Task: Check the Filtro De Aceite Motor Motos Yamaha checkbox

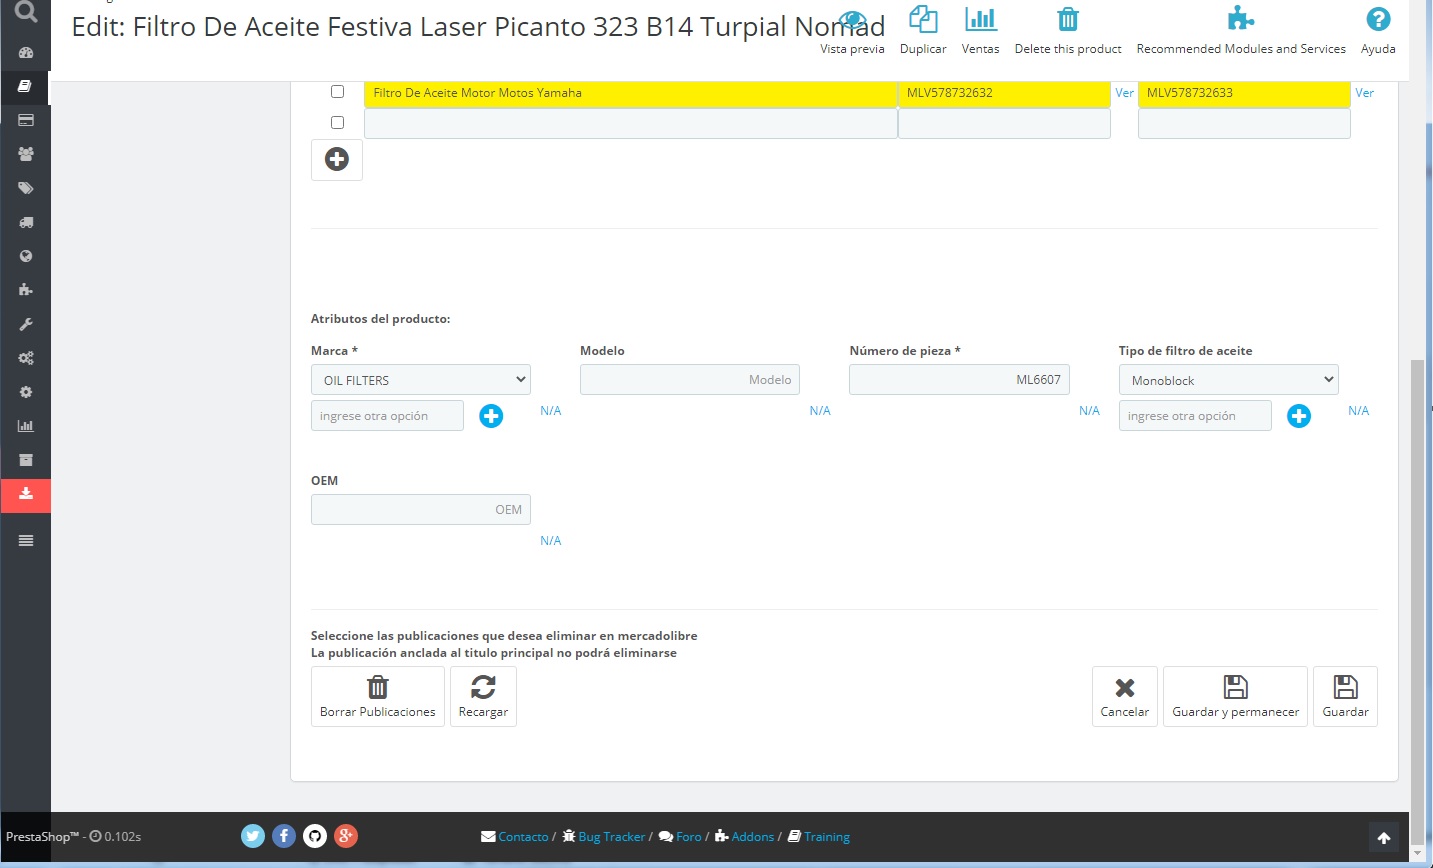Action: click(x=337, y=92)
